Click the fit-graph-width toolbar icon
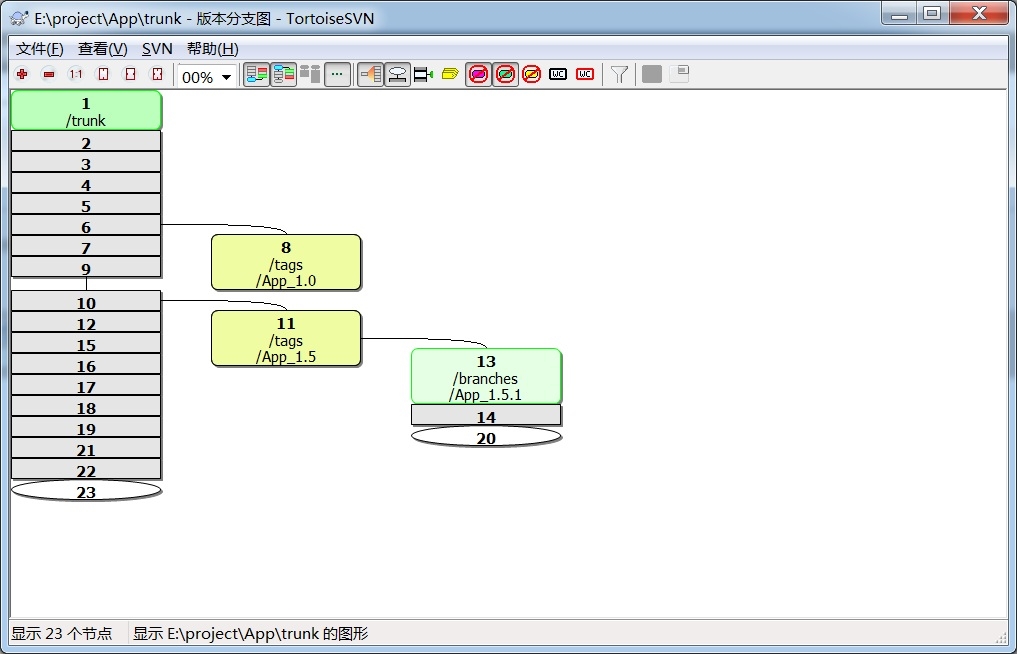The height and width of the screenshot is (654, 1020). (131, 74)
